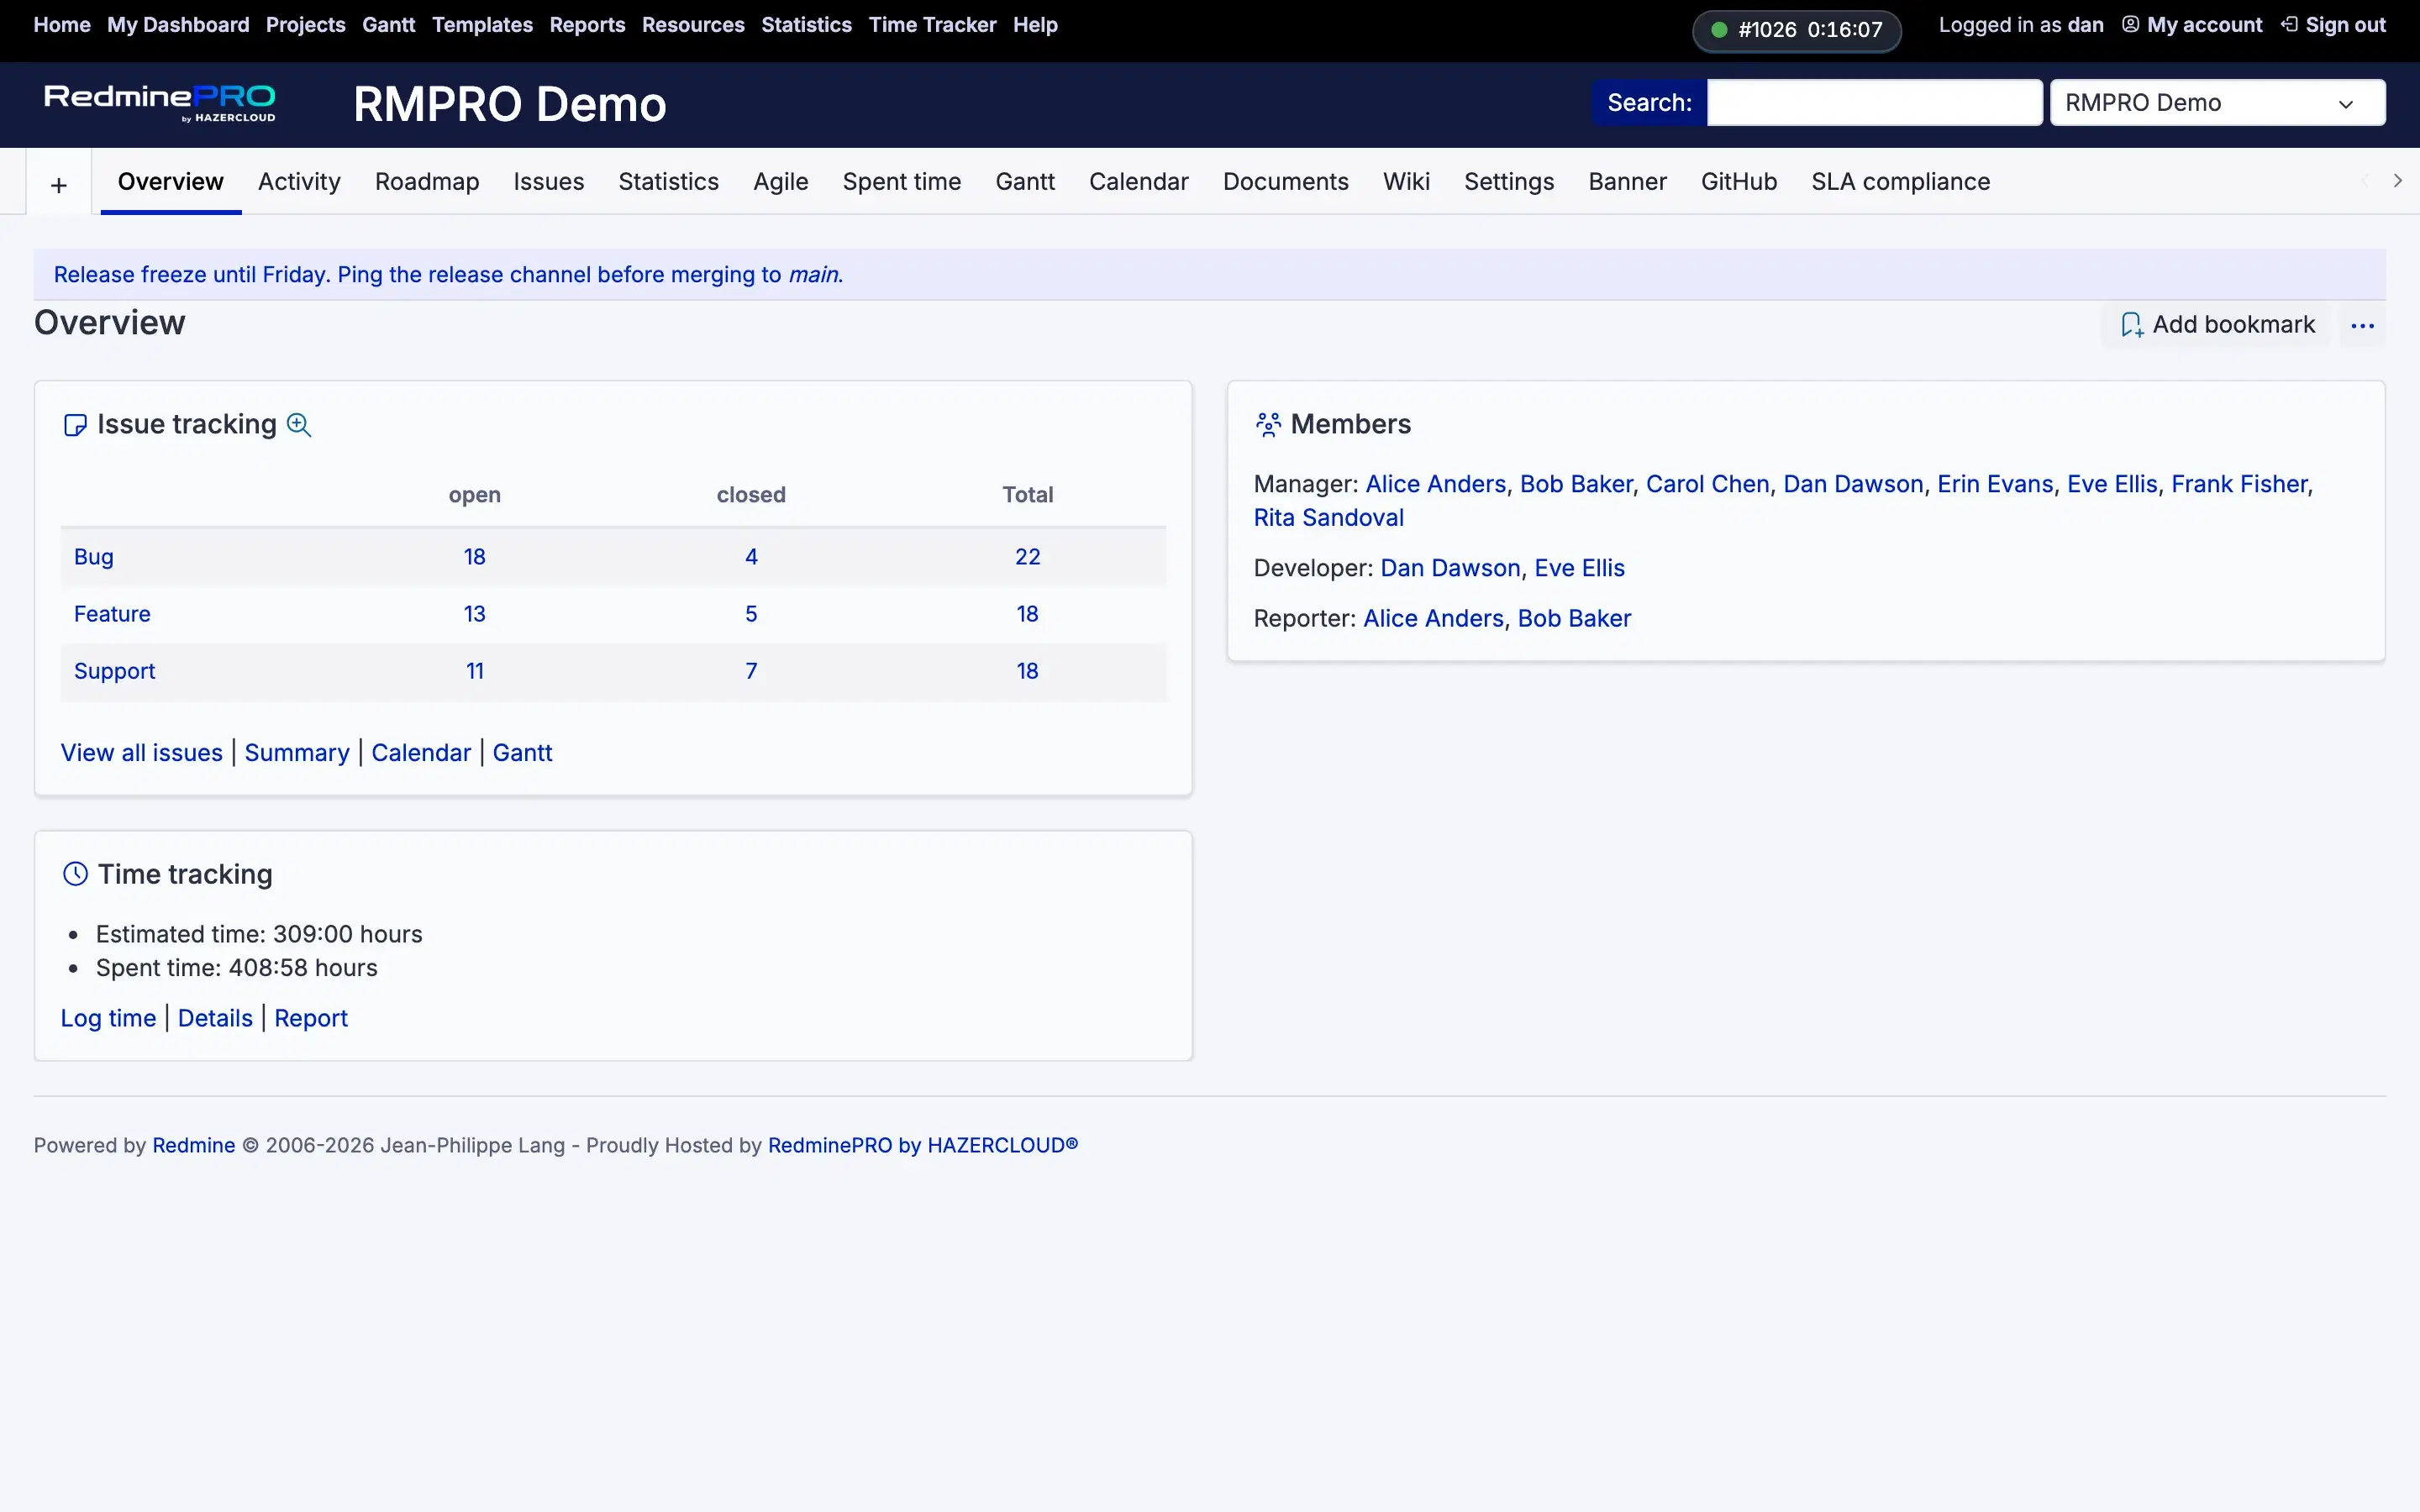
Task: Focus the Search input field
Action: [x=1874, y=103]
